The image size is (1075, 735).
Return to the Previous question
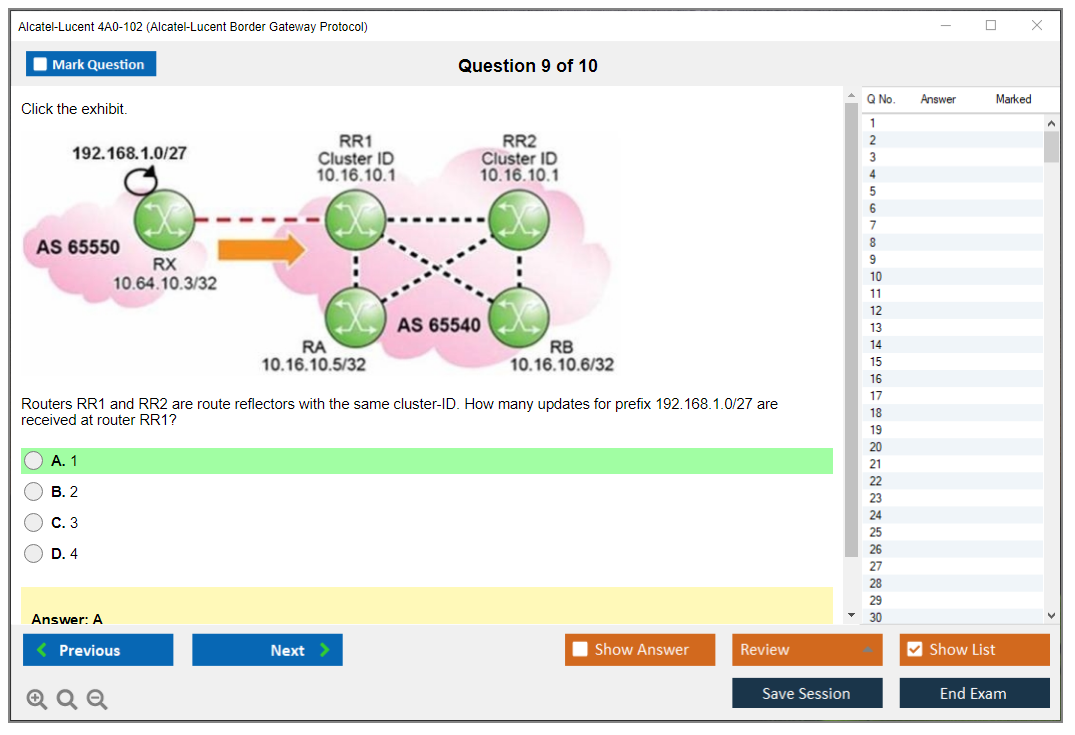(98, 650)
